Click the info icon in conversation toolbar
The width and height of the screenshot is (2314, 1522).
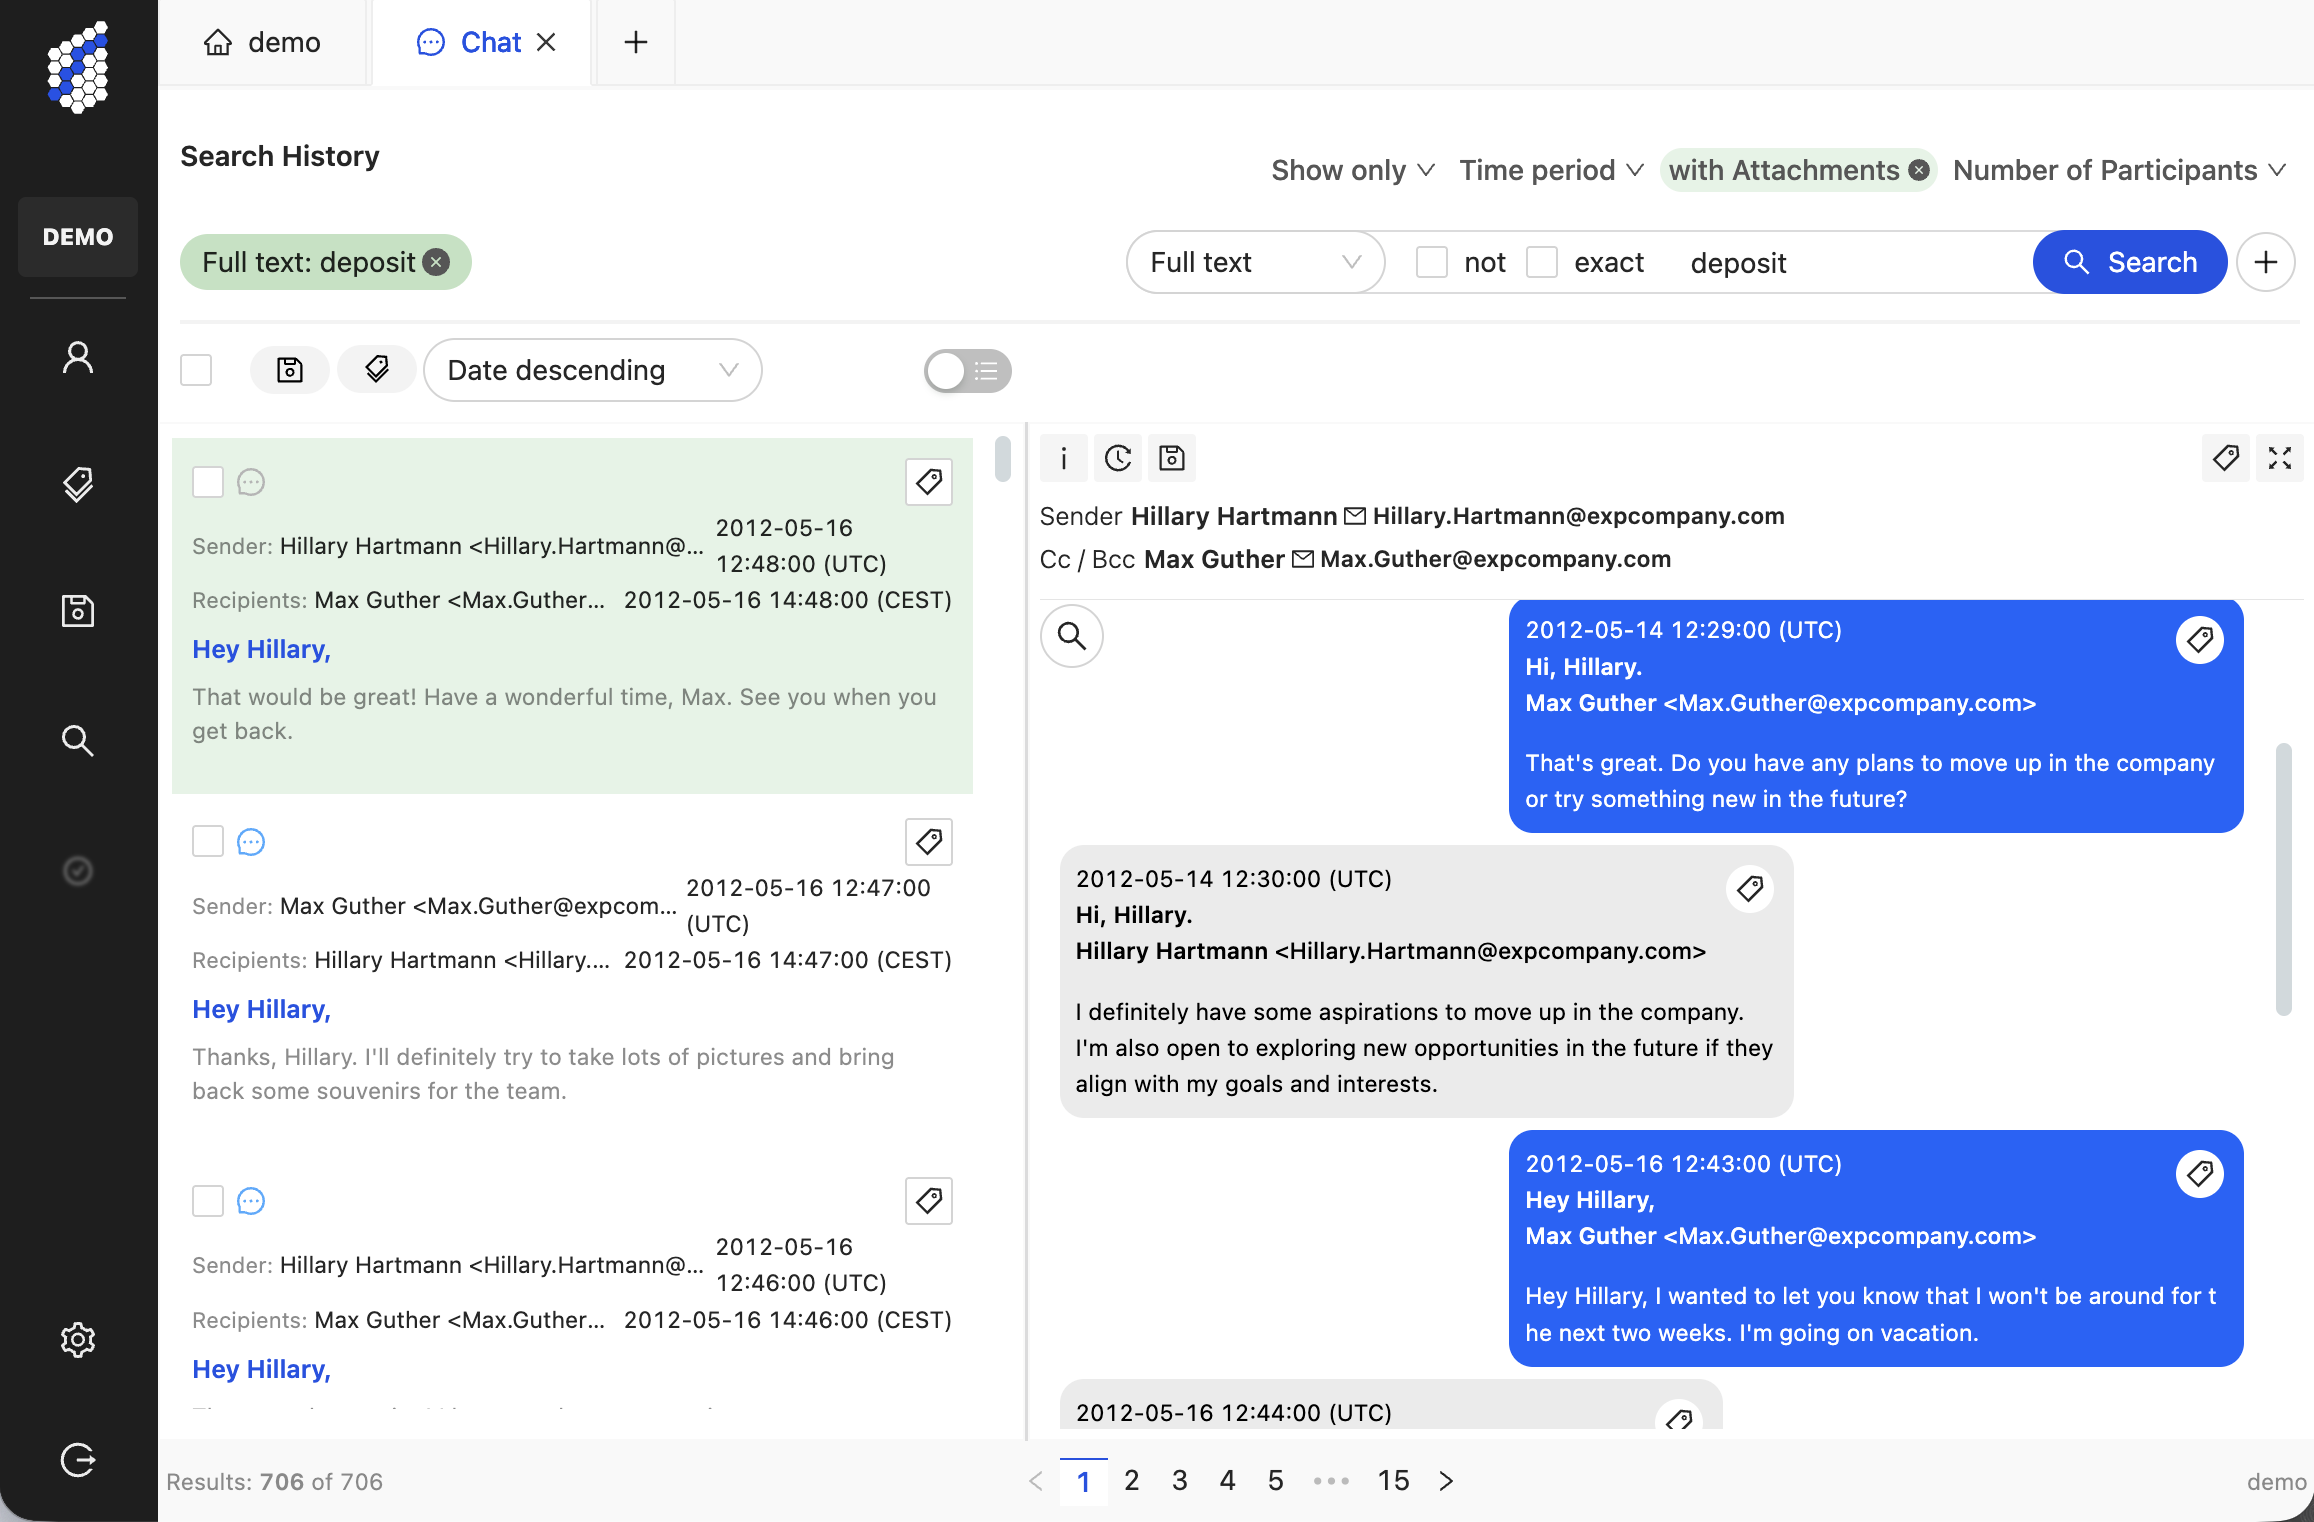click(1064, 458)
